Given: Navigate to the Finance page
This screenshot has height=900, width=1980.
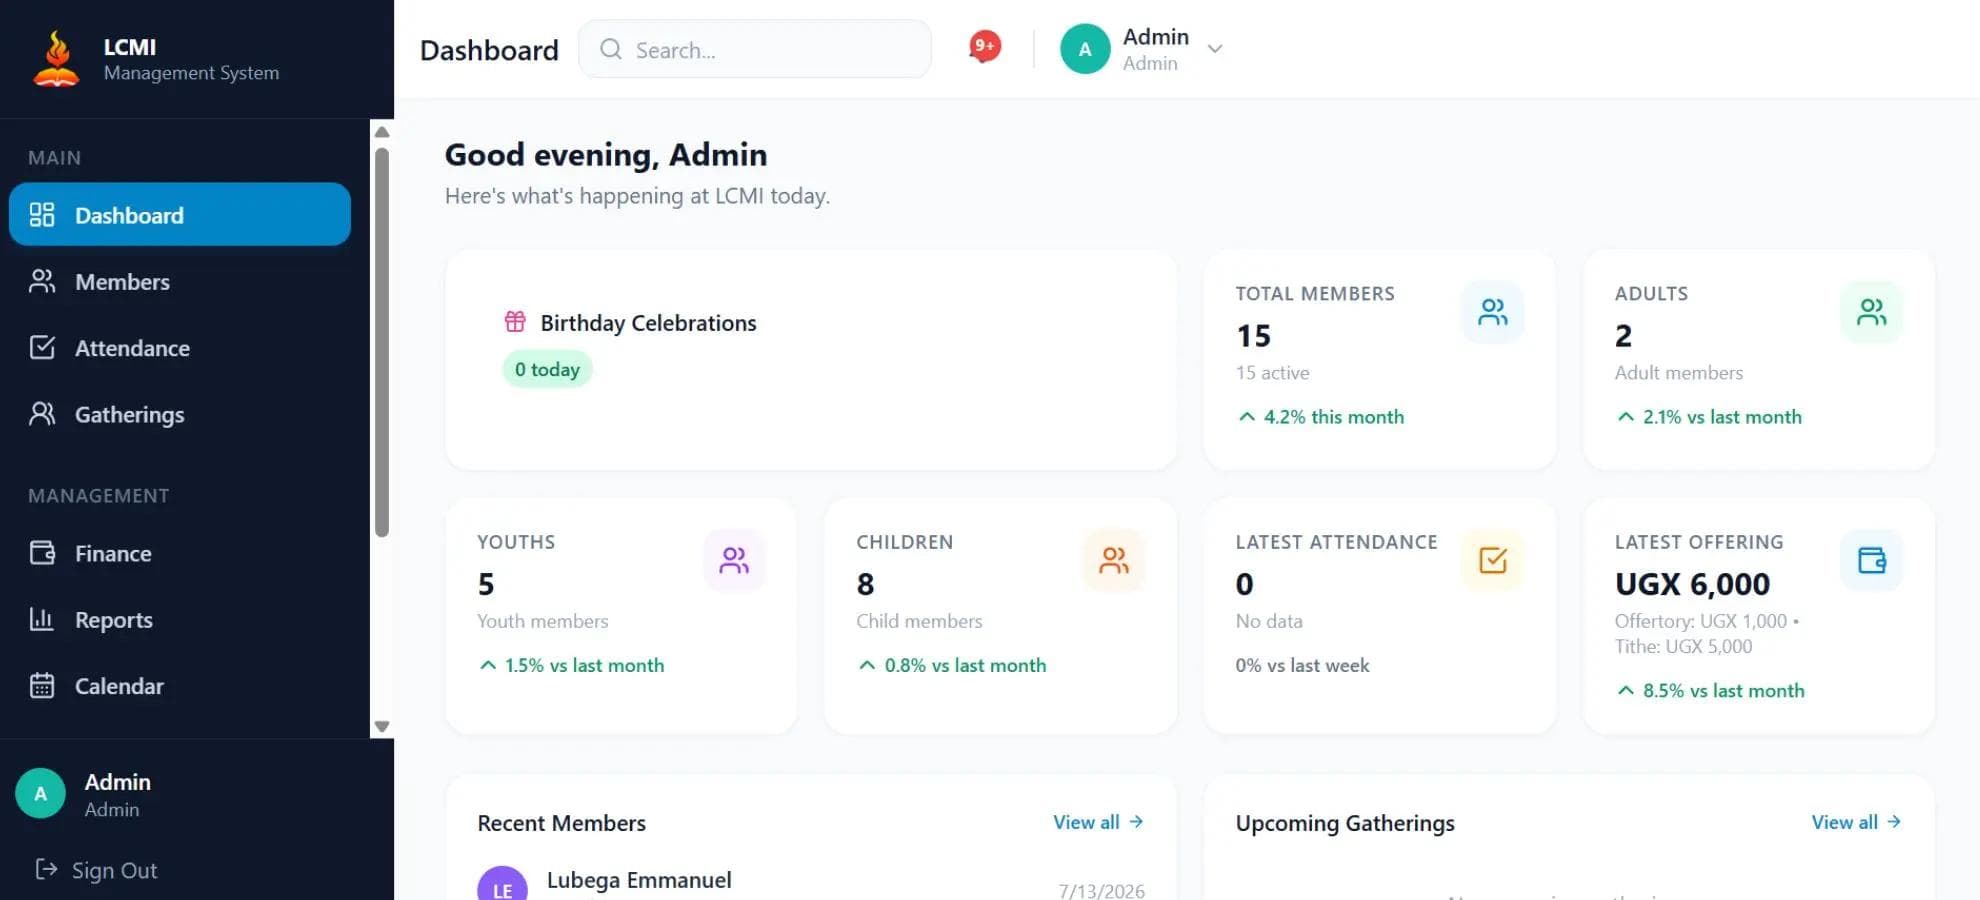Looking at the screenshot, I should click(180, 553).
